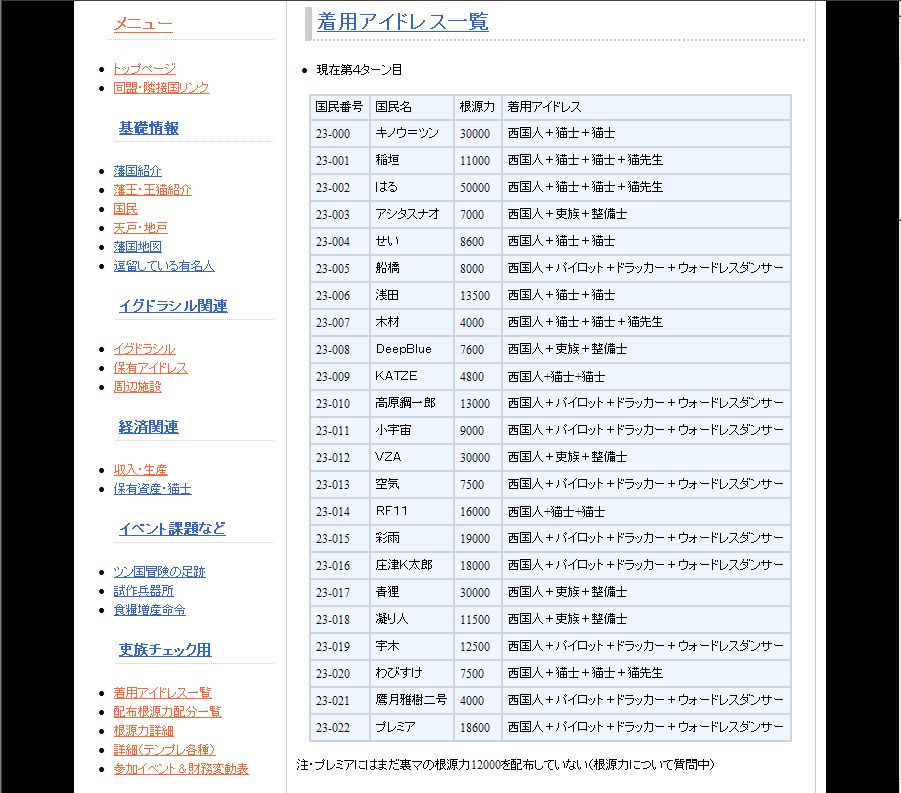Click the 食糧増産命令 link
This screenshot has width=901, height=793.
(149, 610)
